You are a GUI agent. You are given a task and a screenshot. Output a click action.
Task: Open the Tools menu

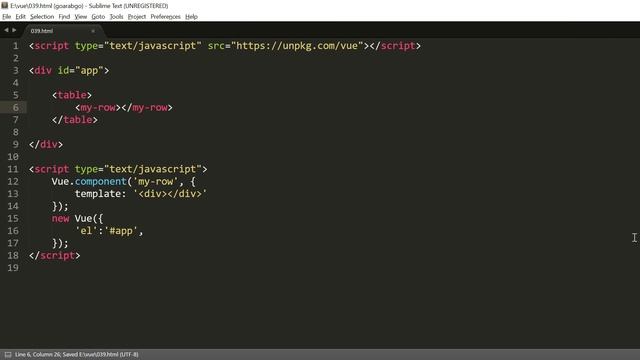[x=116, y=17]
